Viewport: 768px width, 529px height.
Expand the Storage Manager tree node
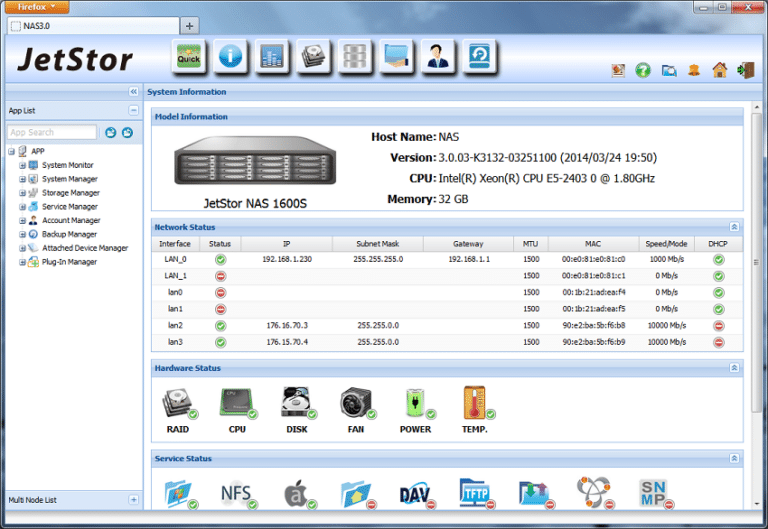click(23, 192)
